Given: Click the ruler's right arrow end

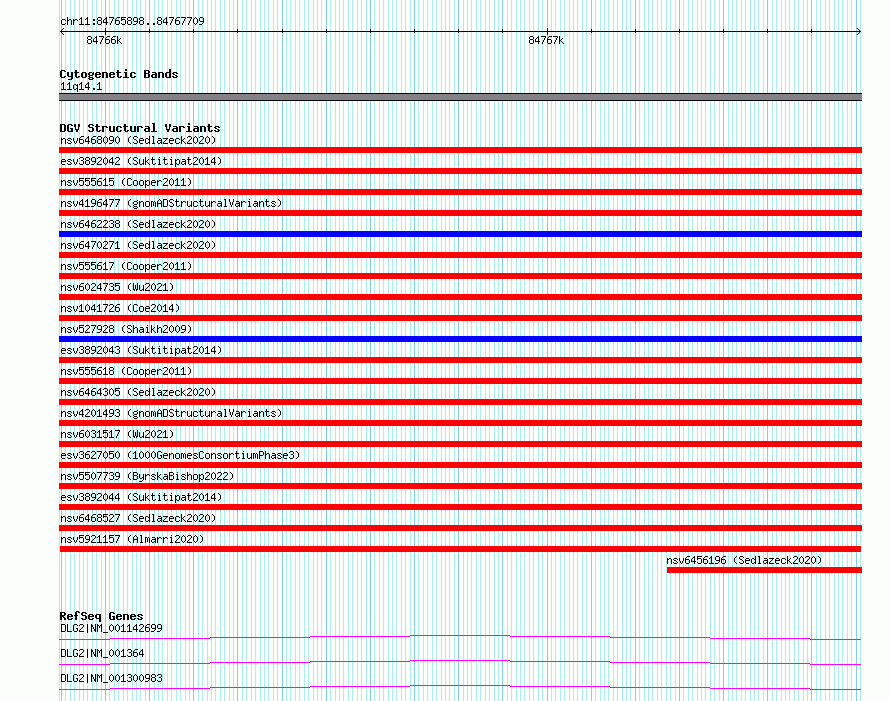Looking at the screenshot, I should click(x=859, y=32).
